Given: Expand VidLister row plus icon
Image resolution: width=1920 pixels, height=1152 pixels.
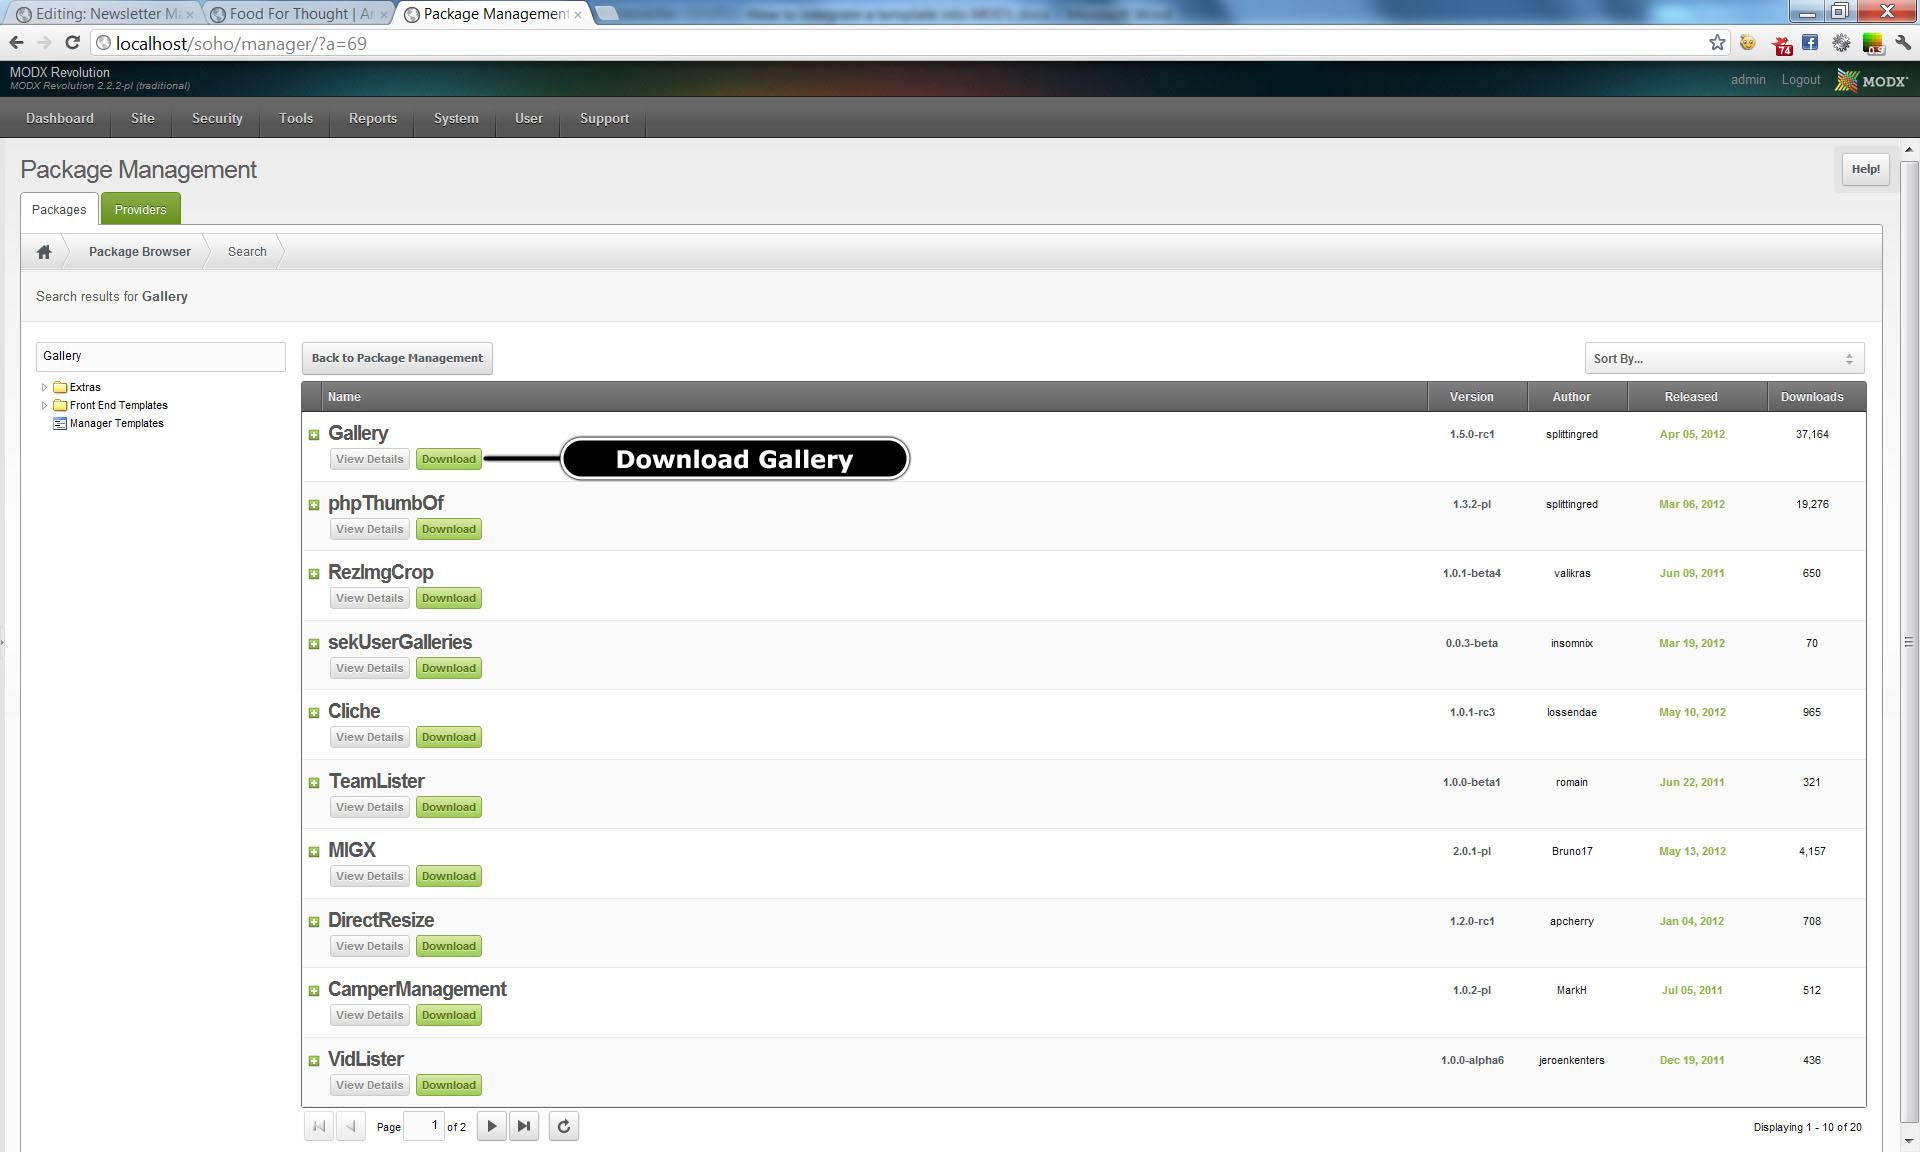Looking at the screenshot, I should click(x=314, y=1061).
